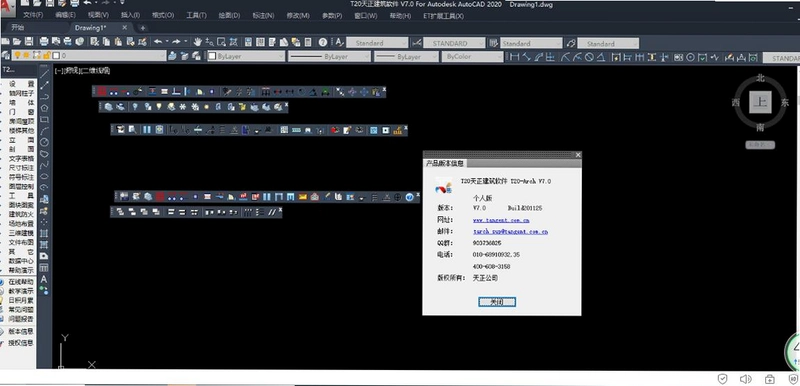Select the Rectangle draw tool
Viewport: 800px width, 386px height.
point(44,119)
